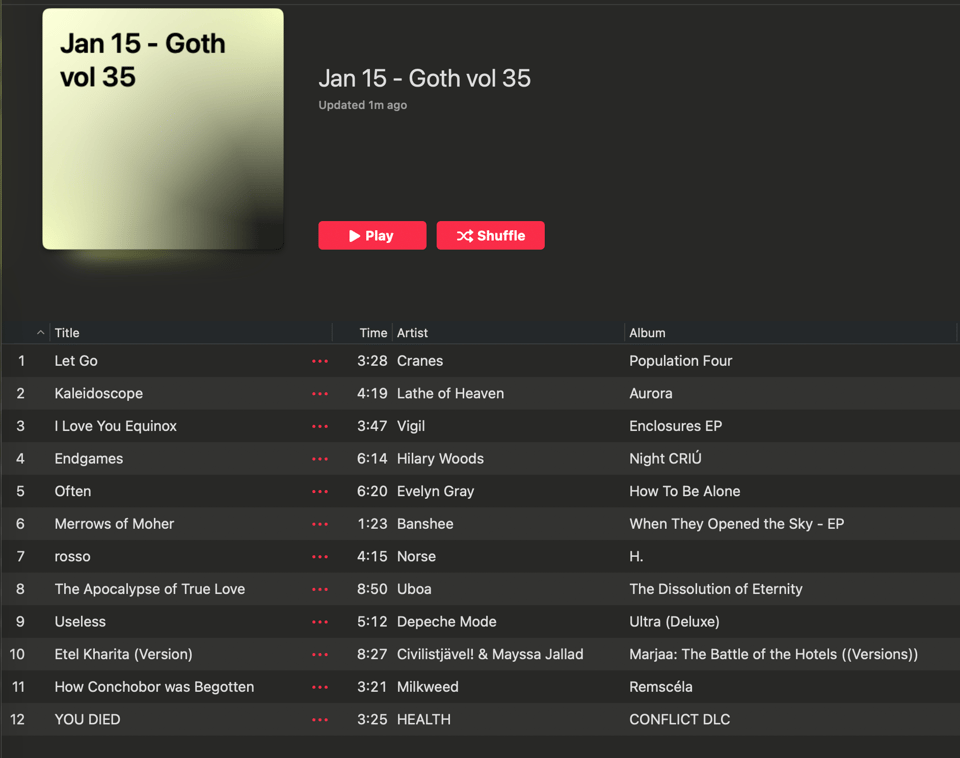This screenshot has height=758, width=960.
Task: Select the playlist name heading text
Action: 424,78
